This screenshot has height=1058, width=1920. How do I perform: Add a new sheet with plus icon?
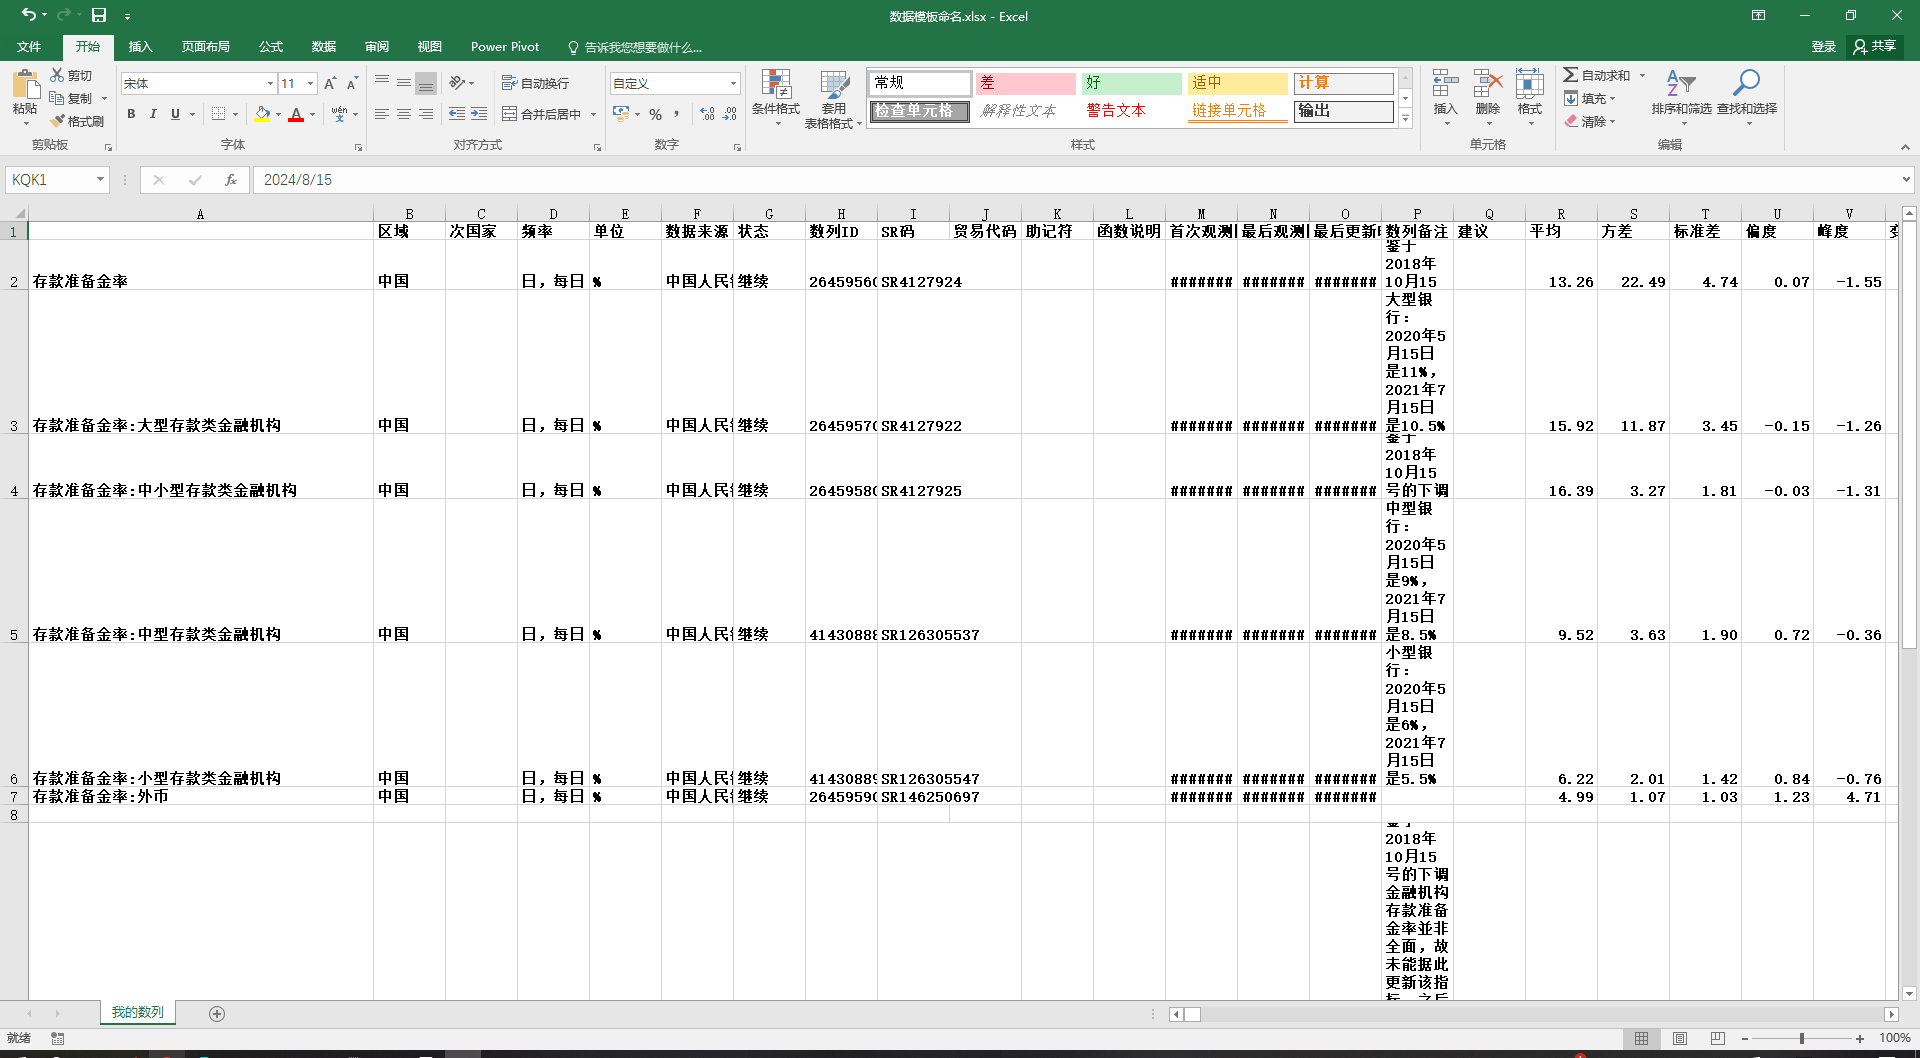[217, 1014]
